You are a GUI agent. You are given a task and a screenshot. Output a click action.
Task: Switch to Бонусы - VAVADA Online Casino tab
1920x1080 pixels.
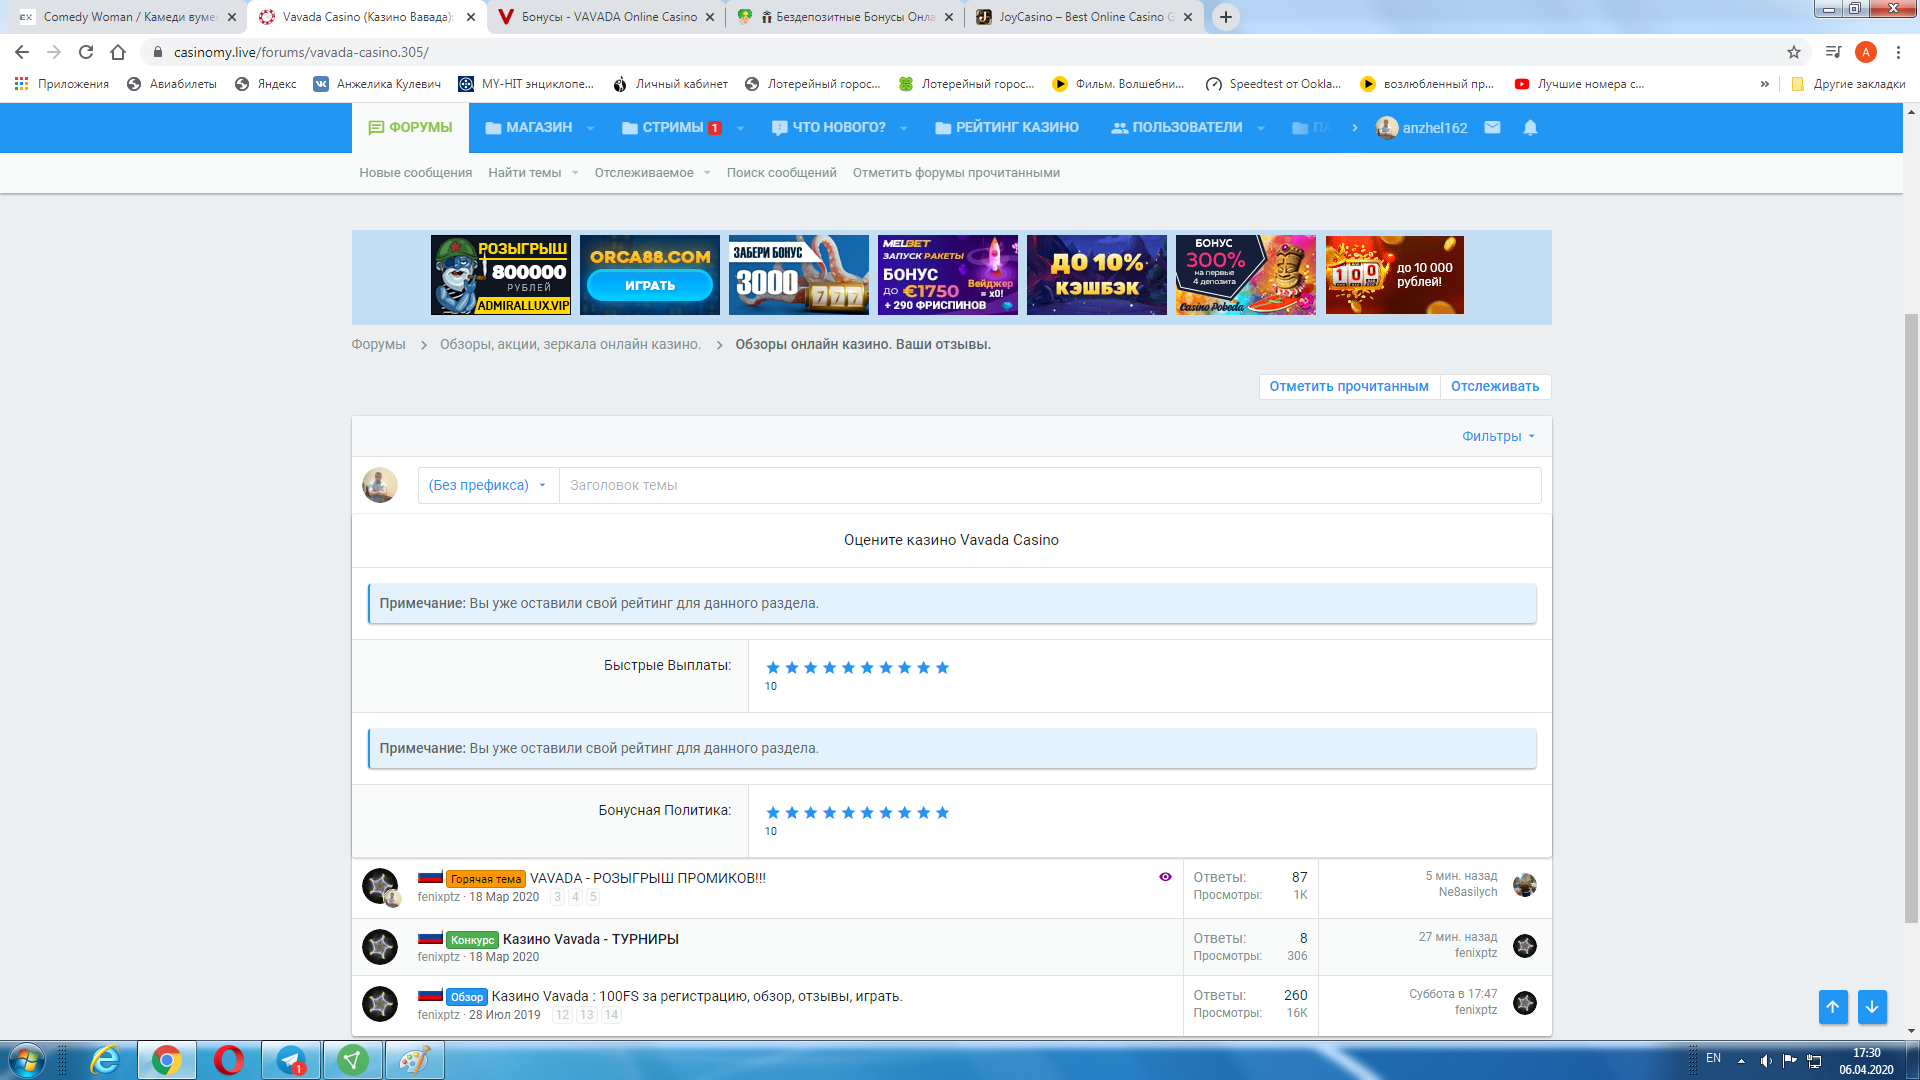(x=607, y=17)
